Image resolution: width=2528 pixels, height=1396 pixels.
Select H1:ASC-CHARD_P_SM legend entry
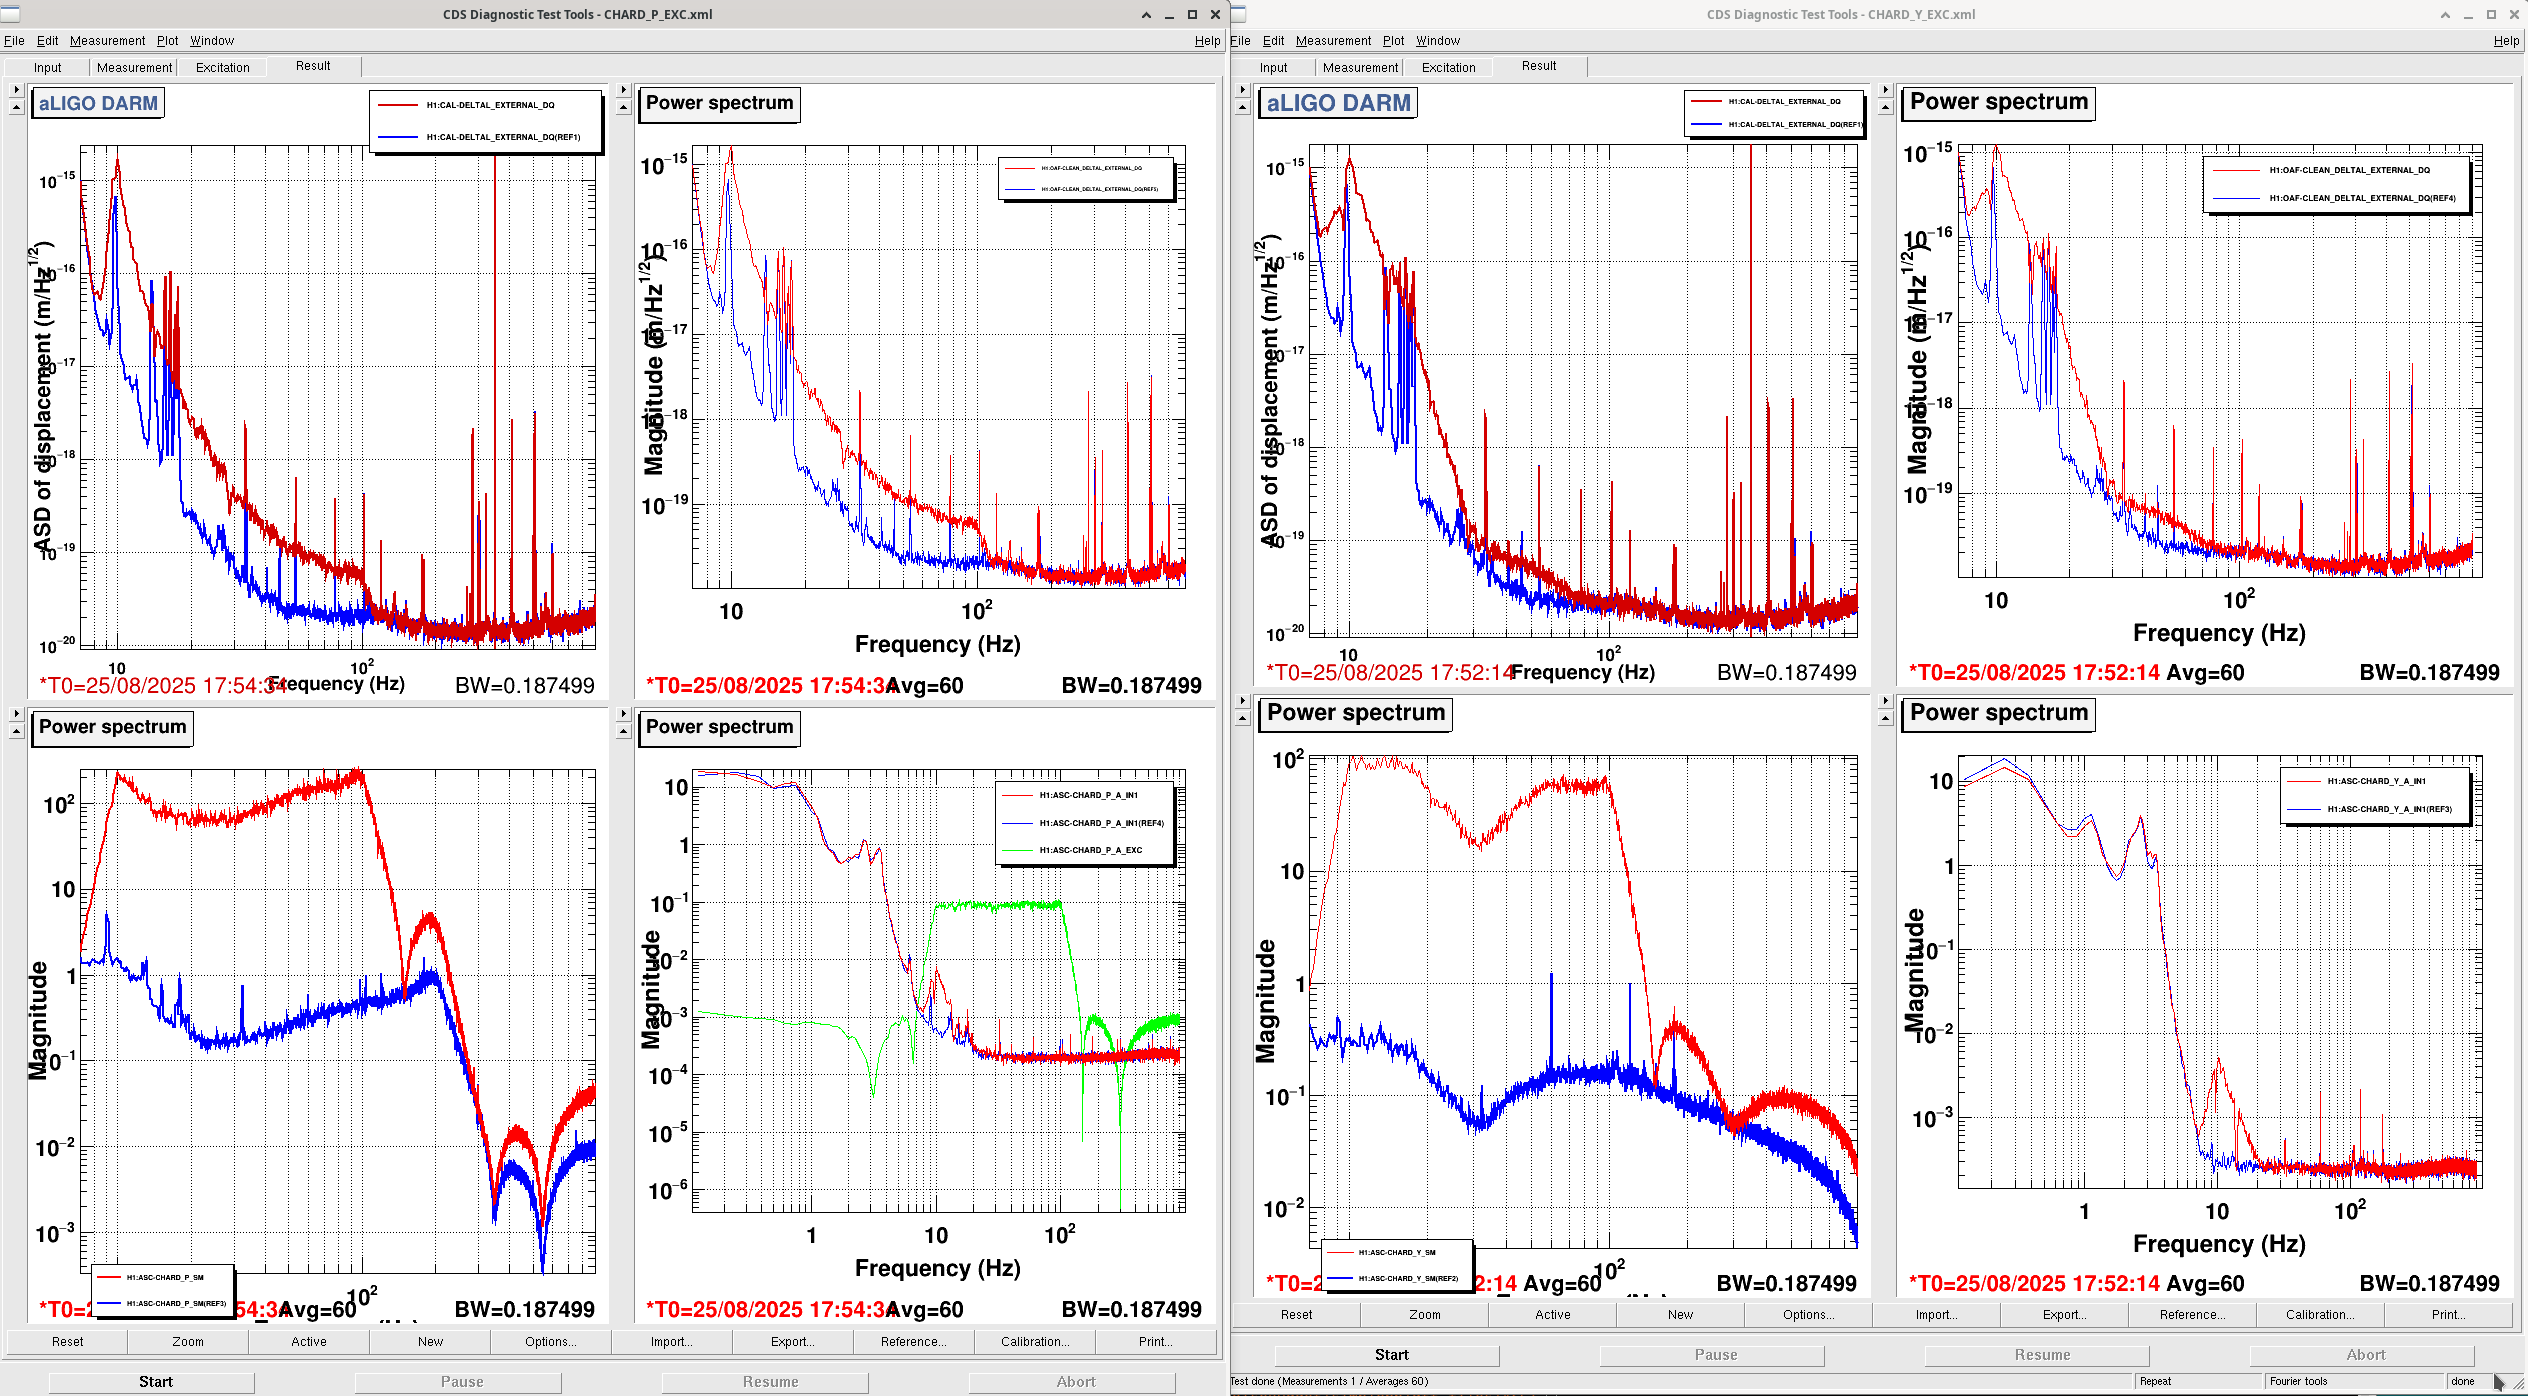click(163, 1277)
